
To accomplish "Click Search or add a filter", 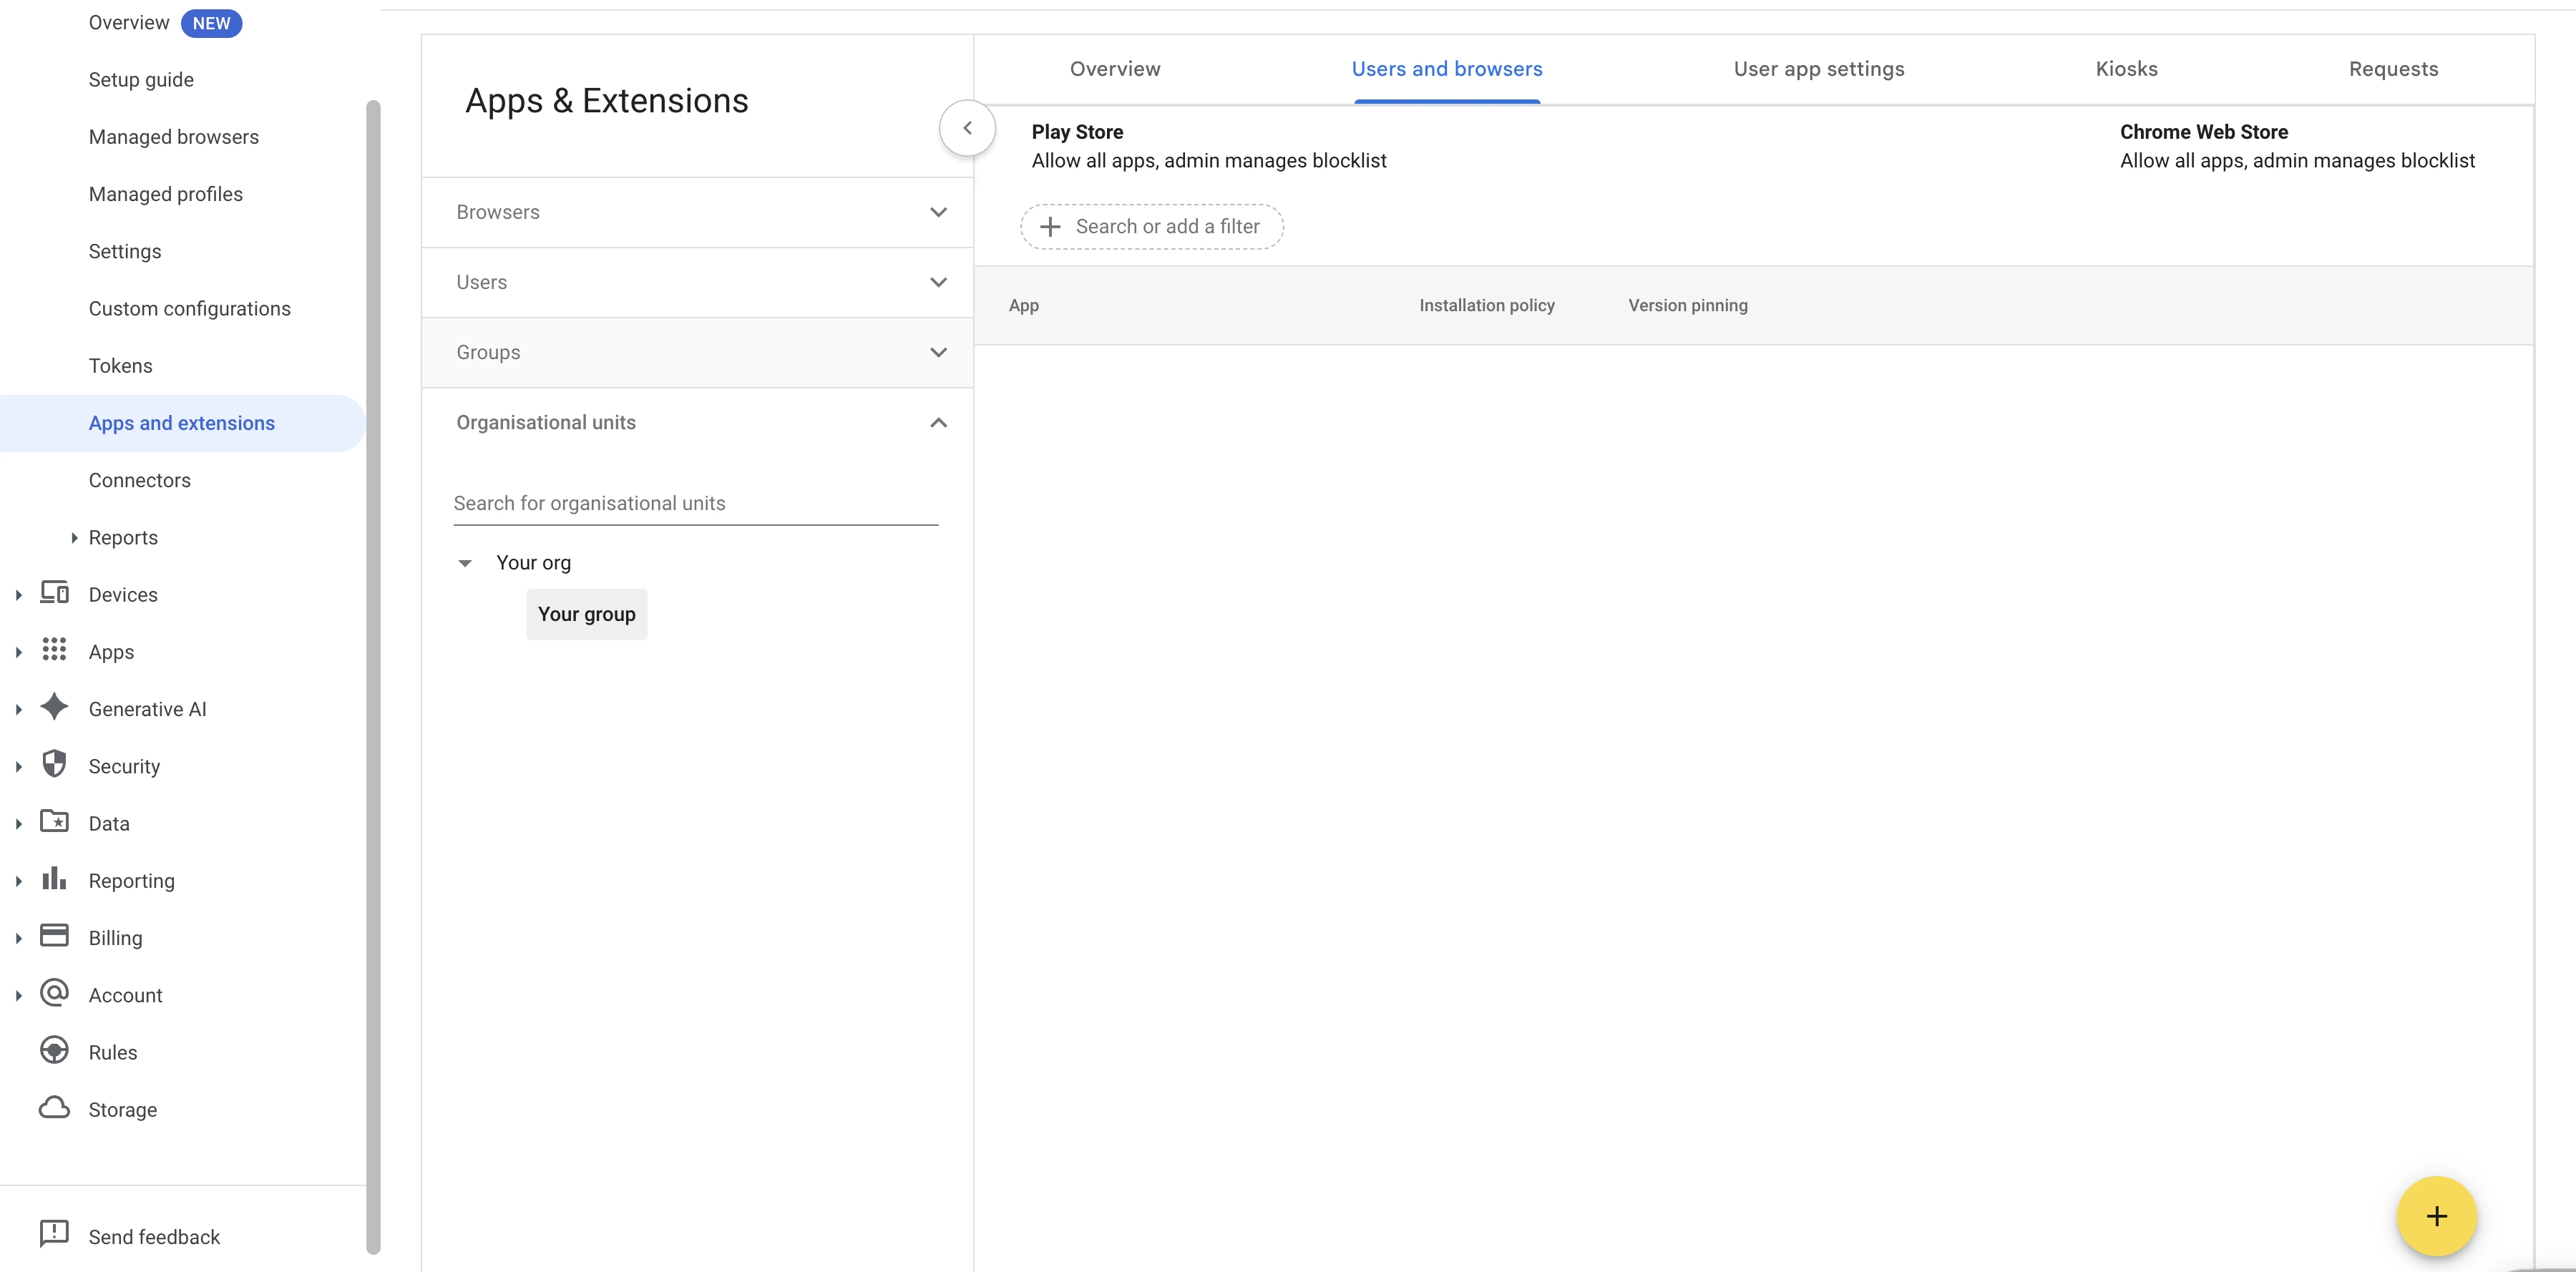I will [x=1151, y=227].
